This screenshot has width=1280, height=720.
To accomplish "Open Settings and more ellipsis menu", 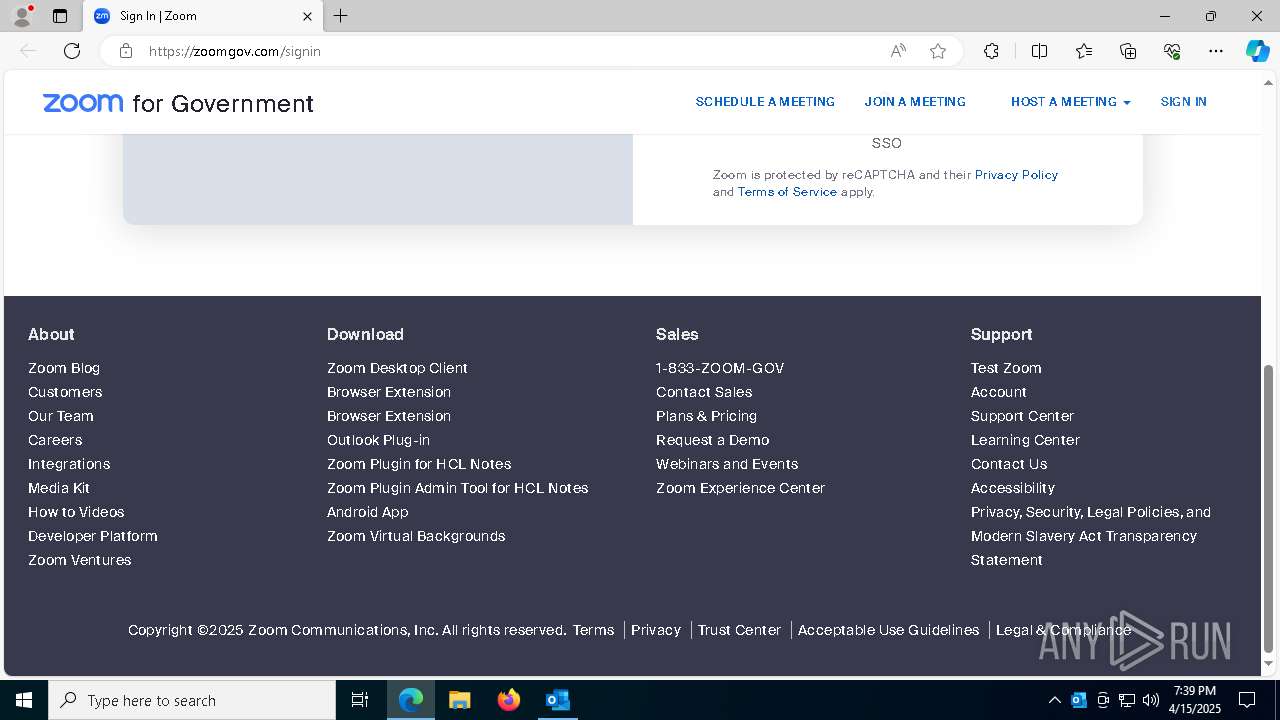I will tap(1216, 51).
